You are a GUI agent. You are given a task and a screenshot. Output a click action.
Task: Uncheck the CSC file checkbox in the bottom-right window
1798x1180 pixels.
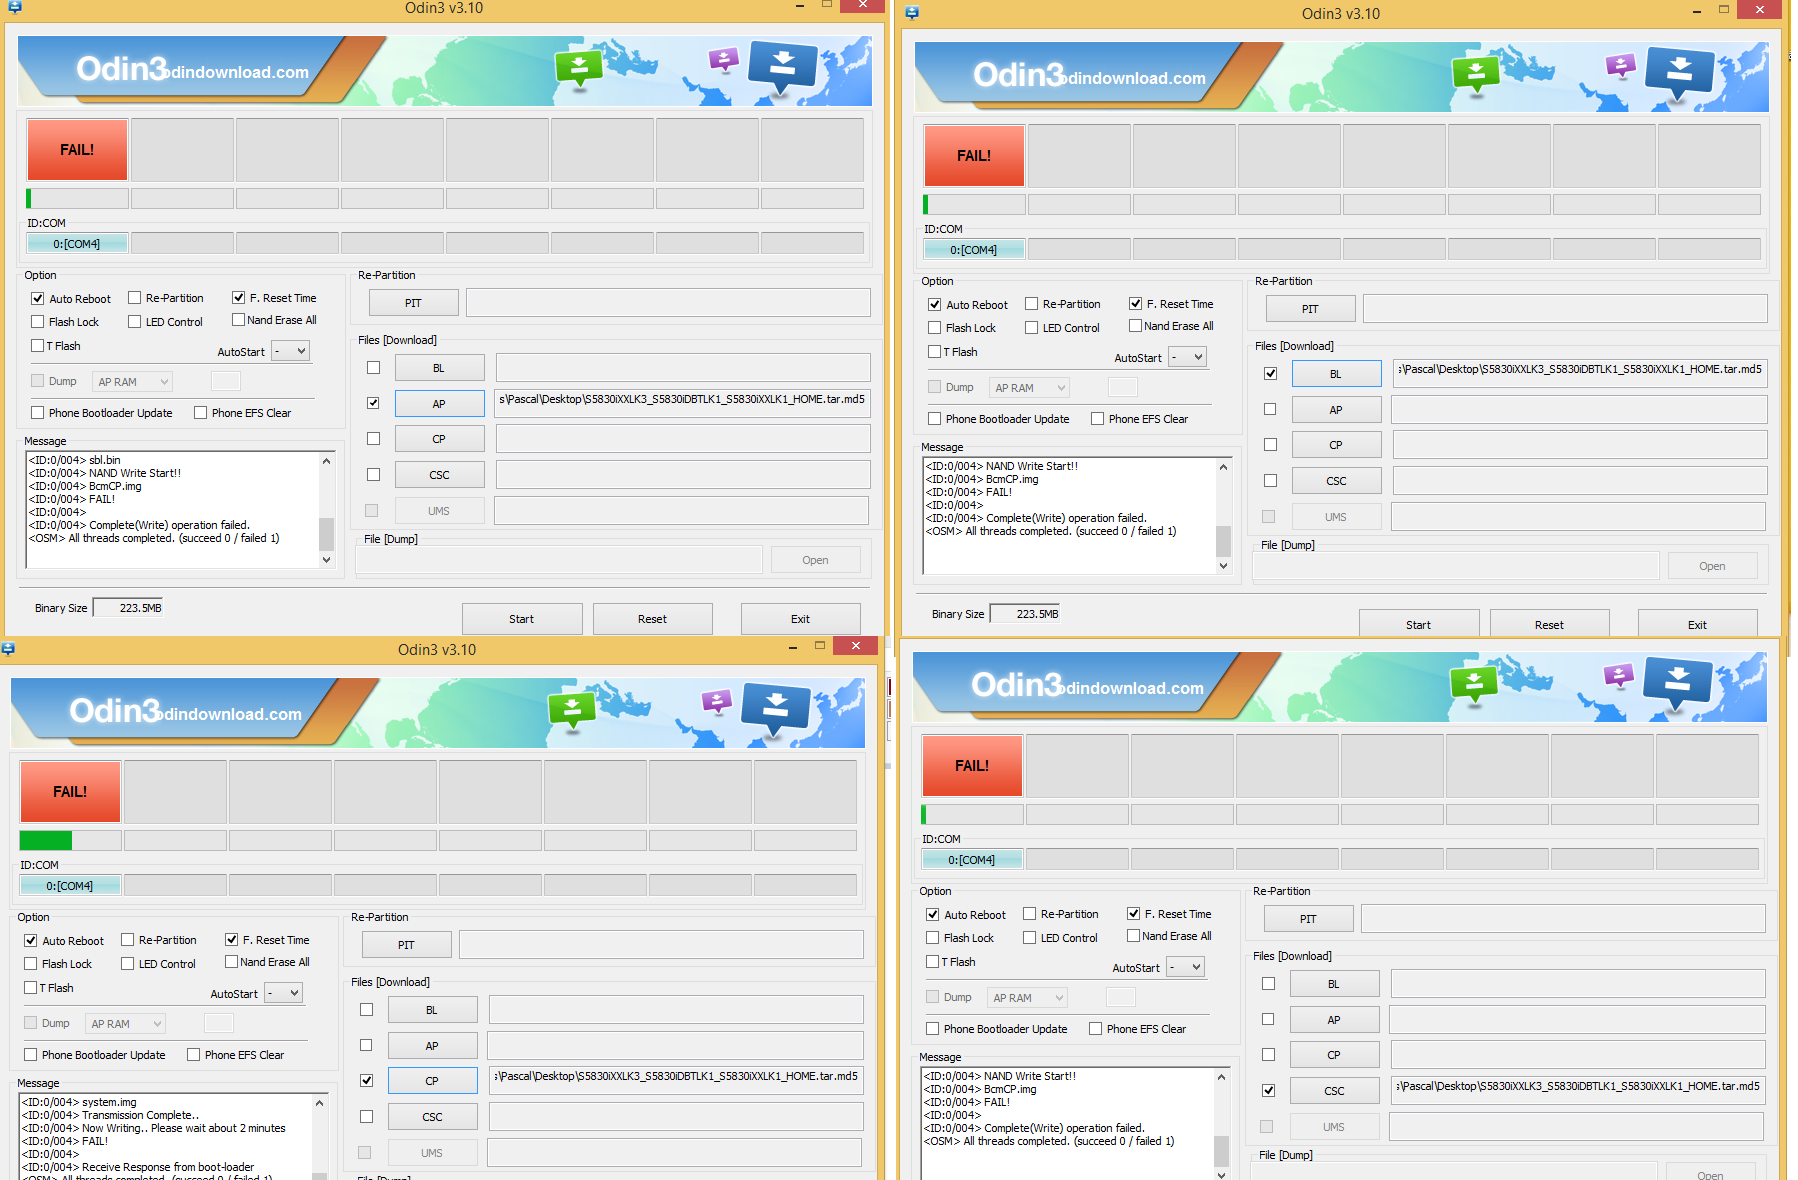(x=1268, y=1091)
